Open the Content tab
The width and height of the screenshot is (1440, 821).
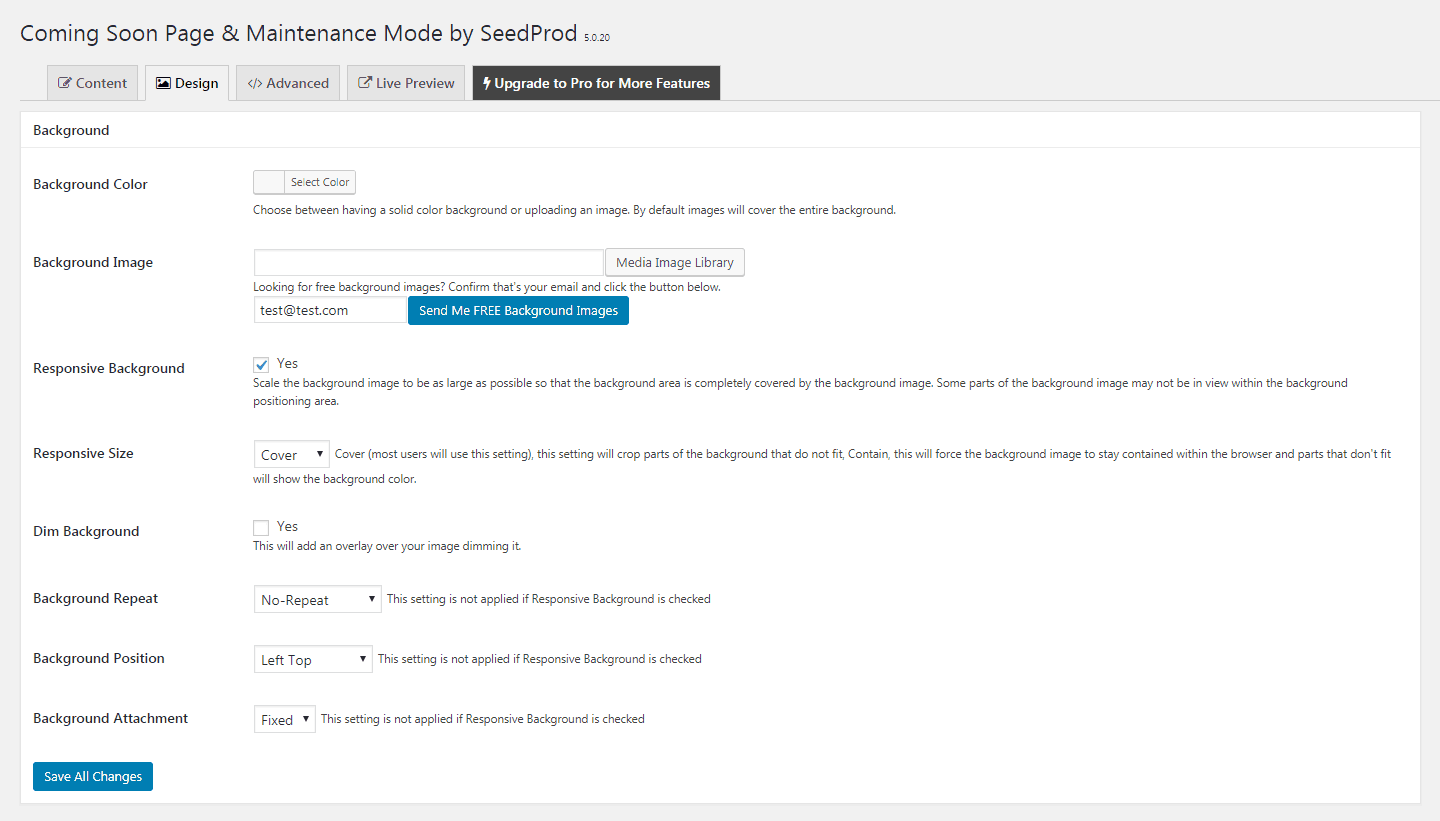click(92, 83)
